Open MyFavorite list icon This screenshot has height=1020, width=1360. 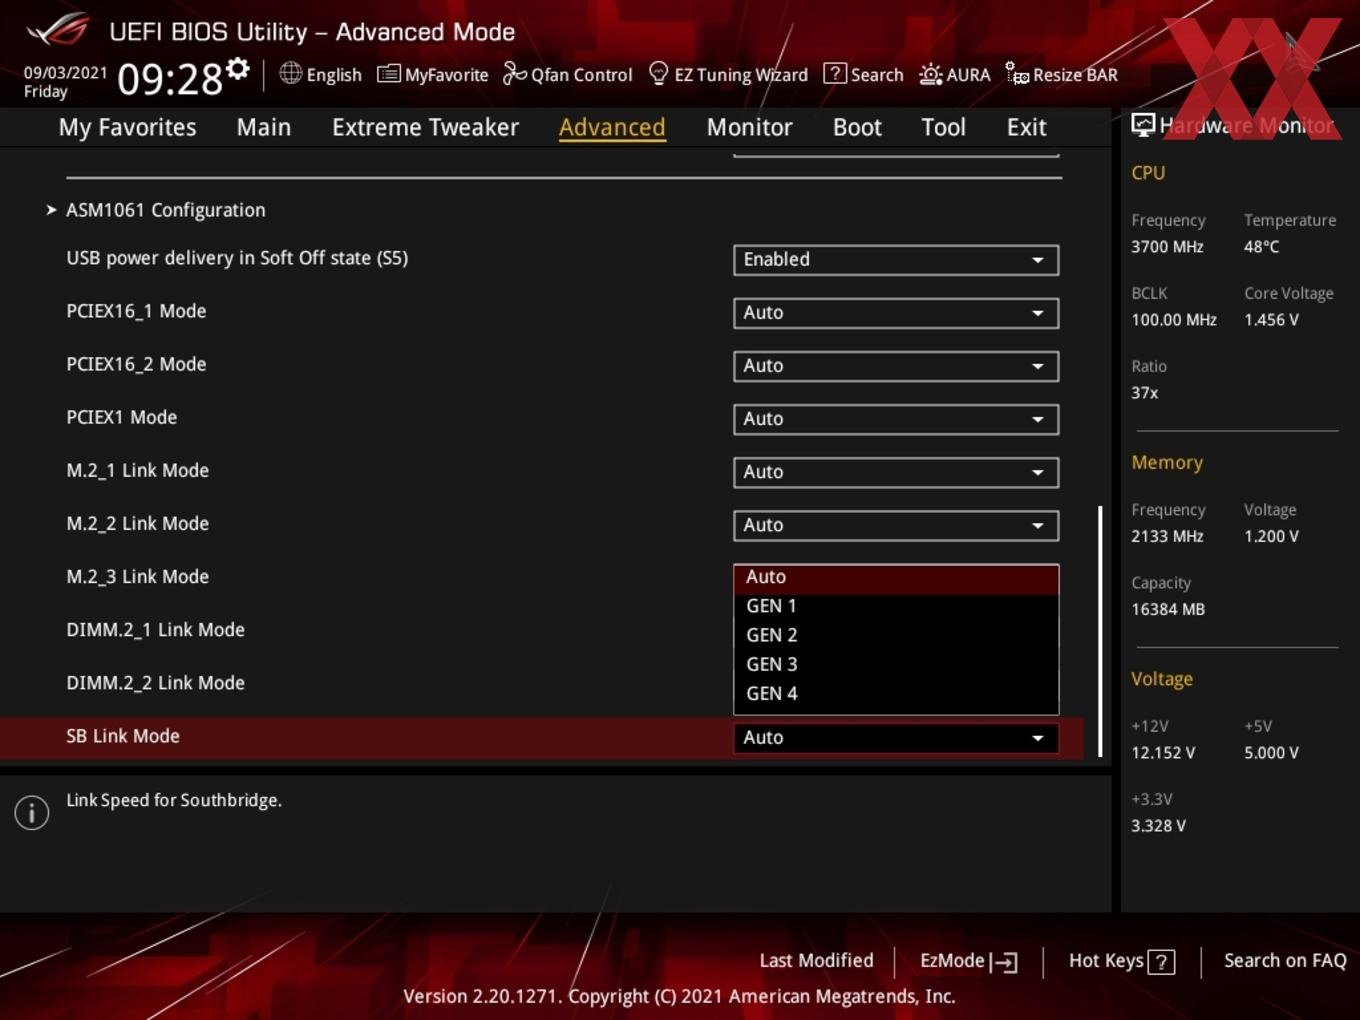[x=388, y=74]
